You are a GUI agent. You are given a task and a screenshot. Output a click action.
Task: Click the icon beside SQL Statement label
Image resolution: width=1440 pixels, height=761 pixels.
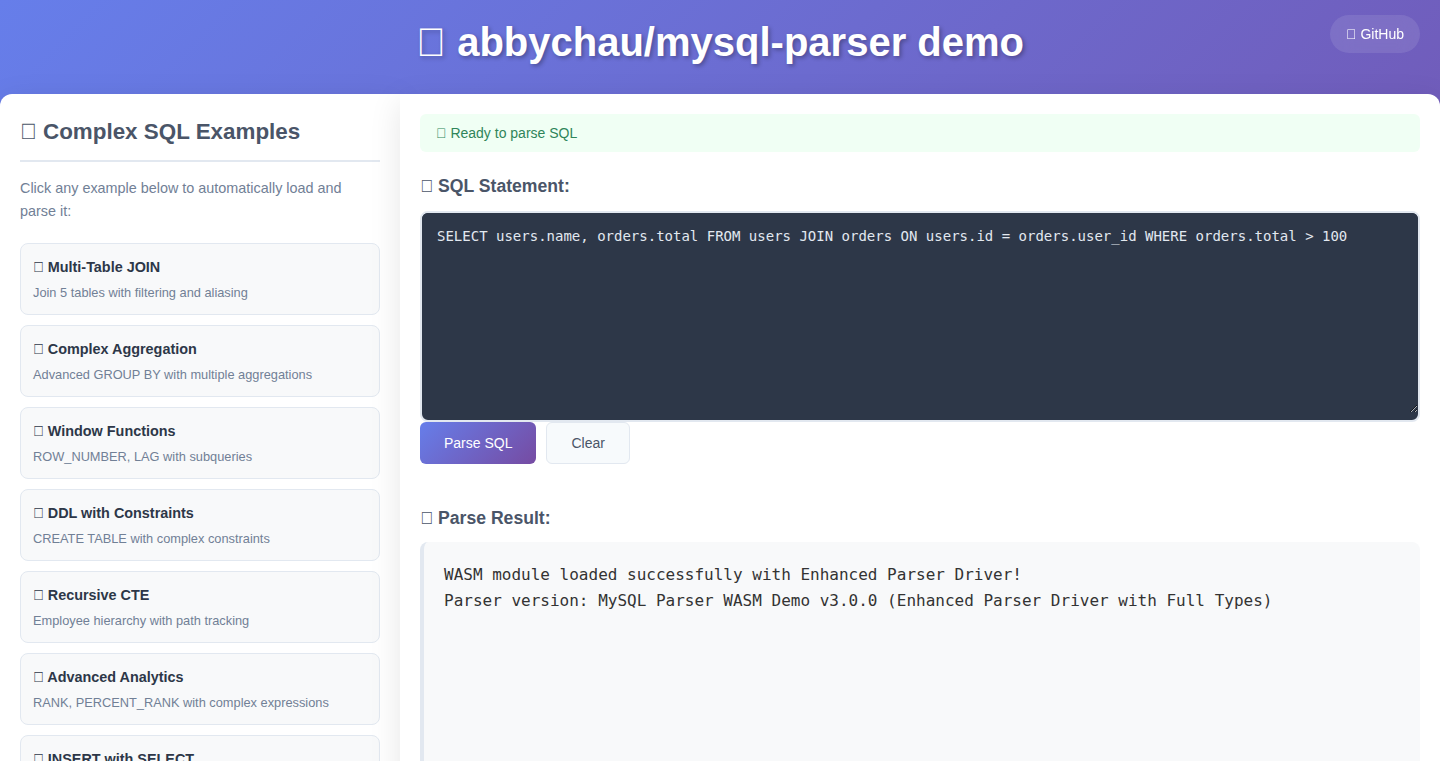(427, 186)
